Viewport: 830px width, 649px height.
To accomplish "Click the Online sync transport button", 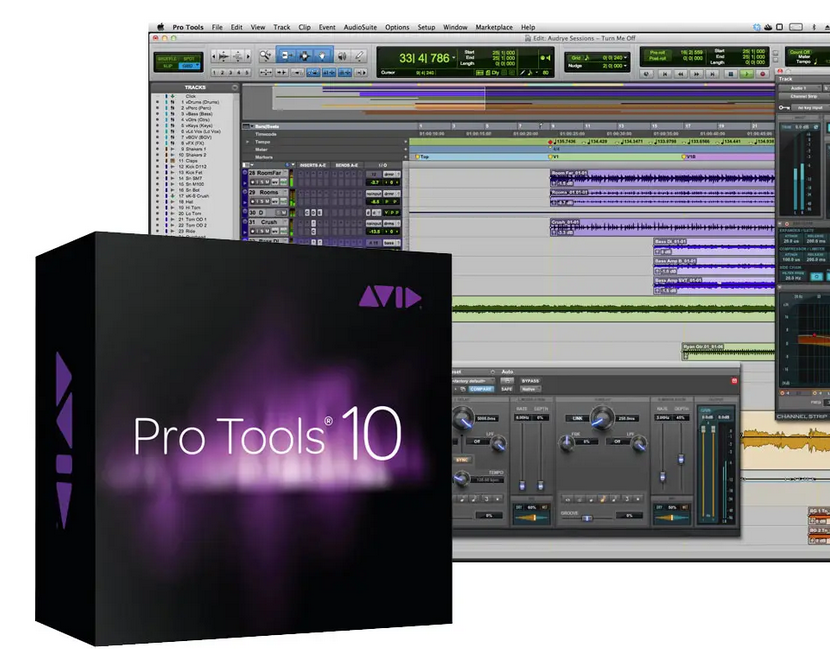I will pyautogui.click(x=646, y=74).
